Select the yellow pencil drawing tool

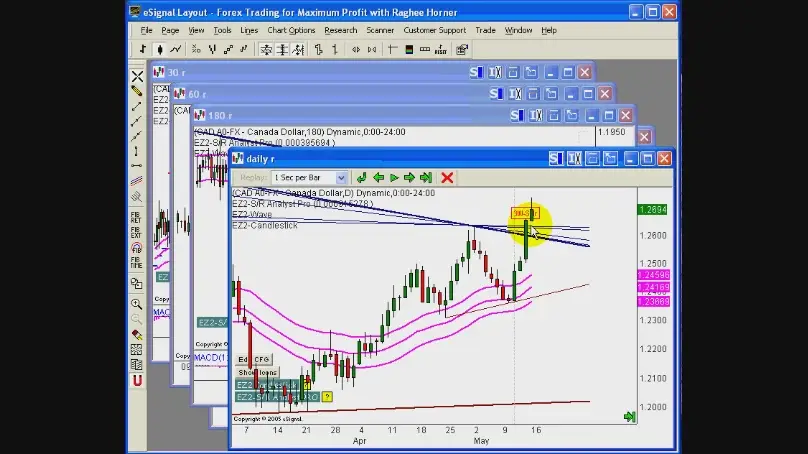tap(137, 91)
